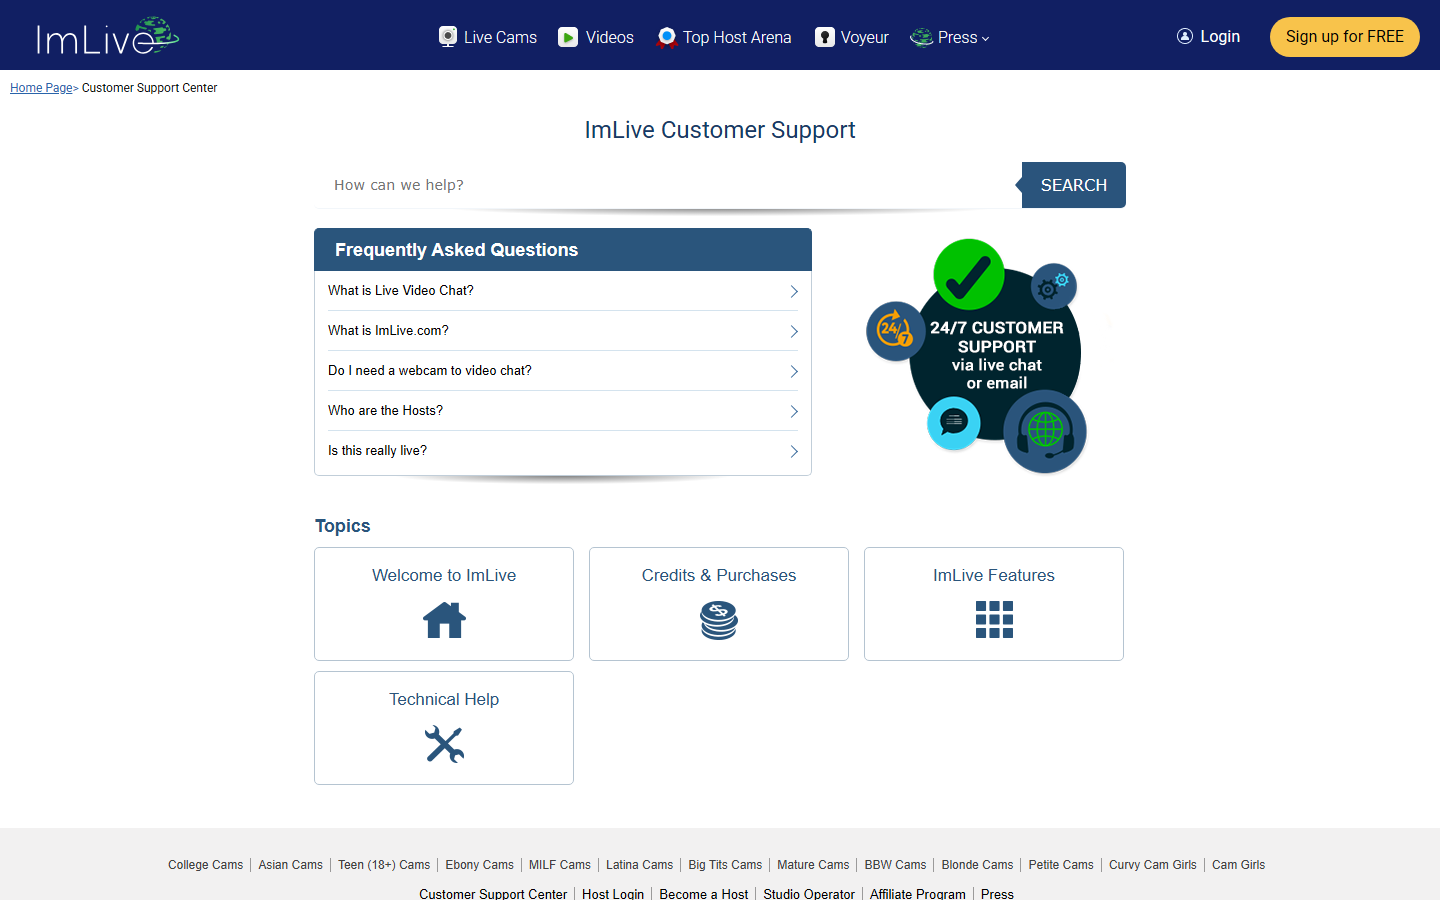Open the Press menu in header

pyautogui.click(x=950, y=37)
